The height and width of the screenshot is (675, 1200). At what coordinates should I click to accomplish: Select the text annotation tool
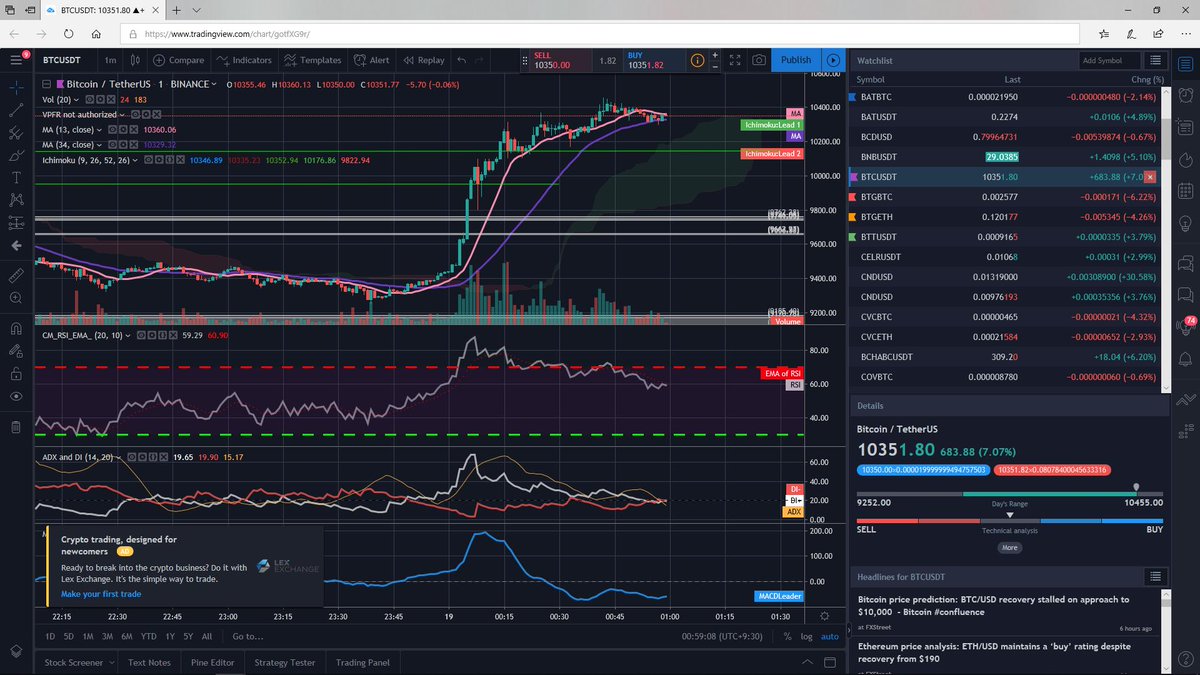[16, 177]
